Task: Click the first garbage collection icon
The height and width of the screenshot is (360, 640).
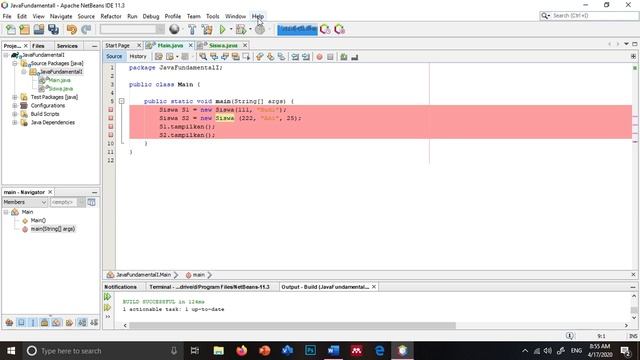Action: 325,29
